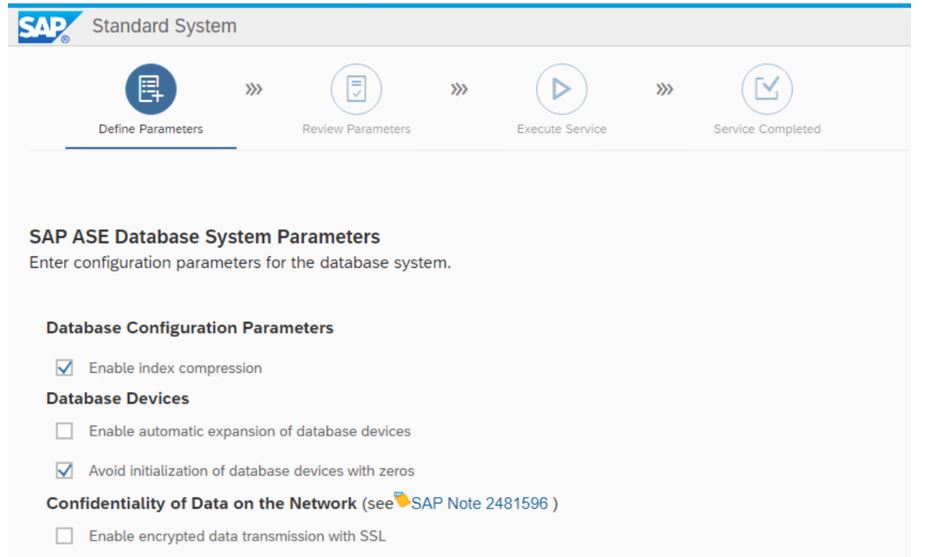Select the Define Parameters step icon

point(151,89)
